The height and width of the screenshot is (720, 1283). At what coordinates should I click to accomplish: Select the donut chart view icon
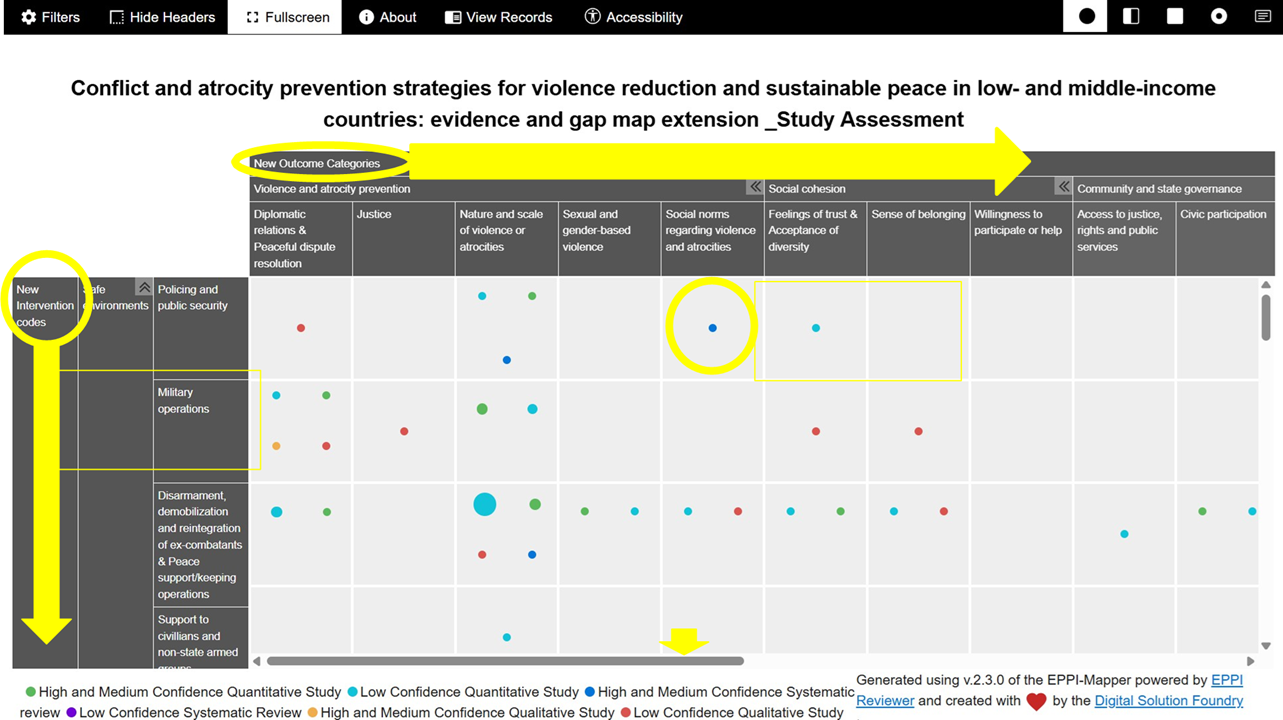coord(1219,17)
